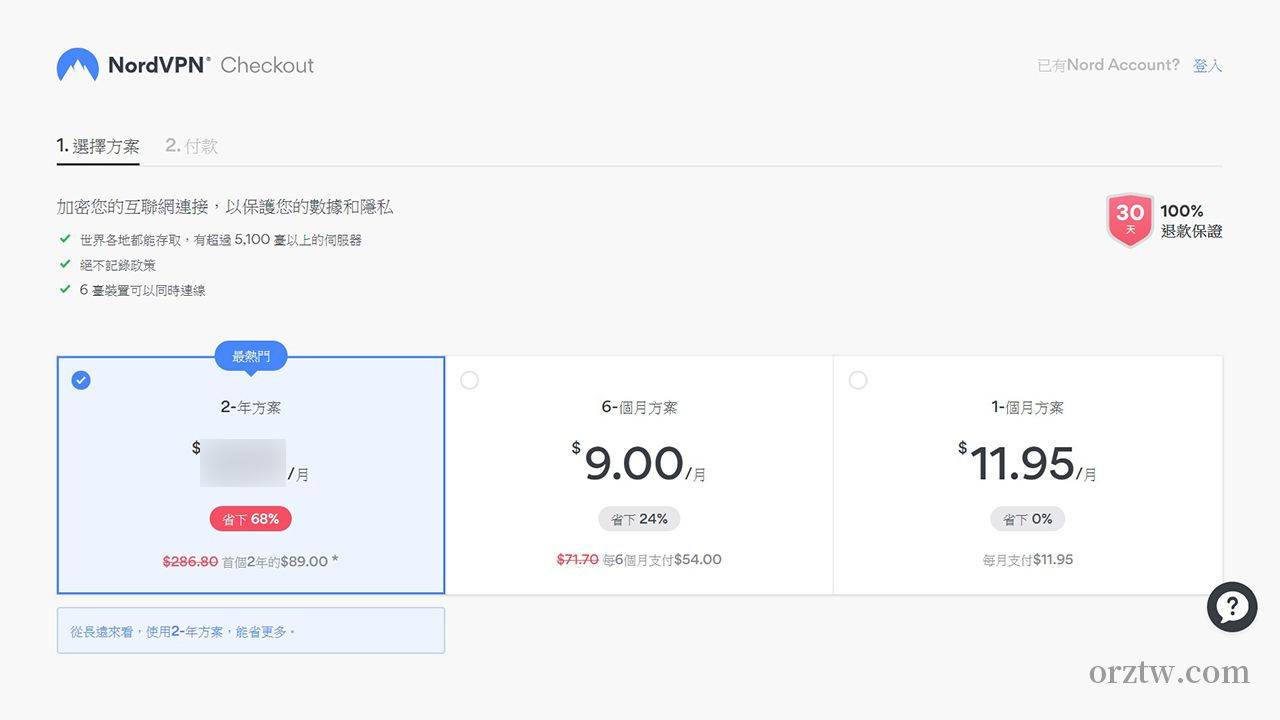Viewport: 1280px width, 720px height.
Task: Click the 最熱門 badge on 2-year plan
Action: click(251, 356)
